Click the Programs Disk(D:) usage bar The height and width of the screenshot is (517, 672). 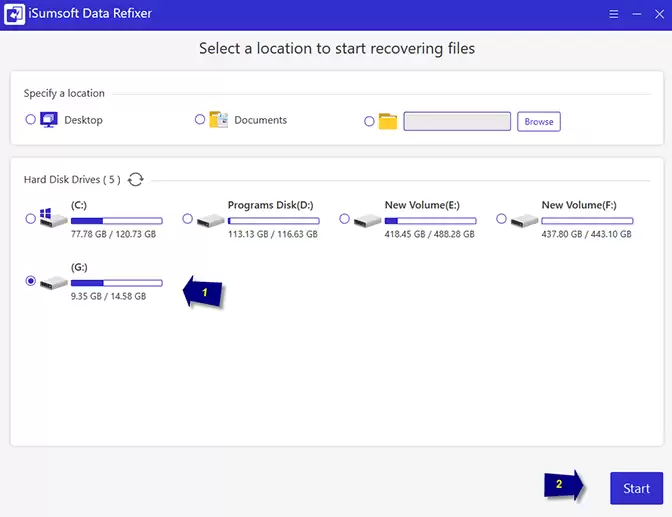(x=273, y=220)
